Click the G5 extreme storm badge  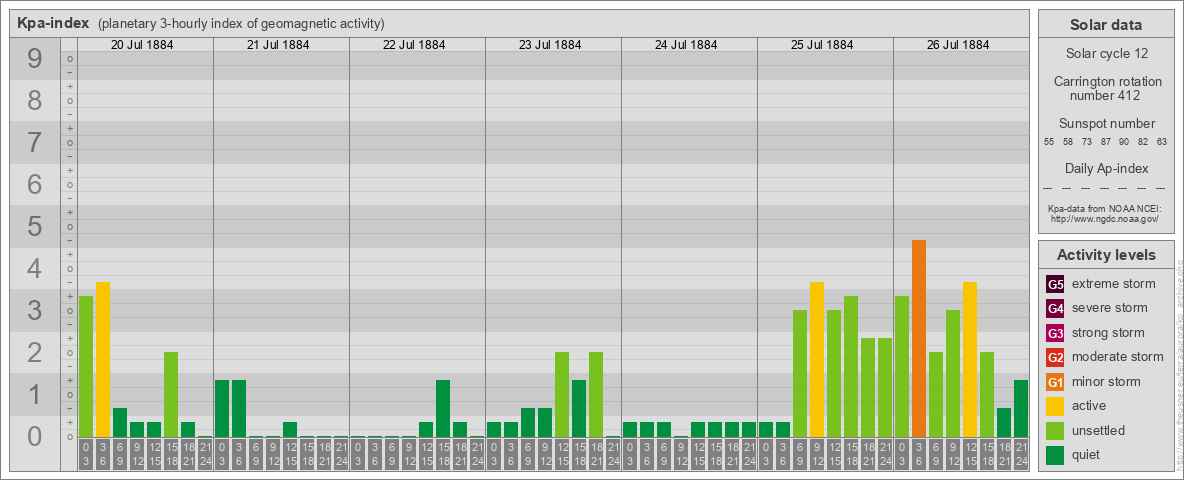pyautogui.click(x=1055, y=285)
